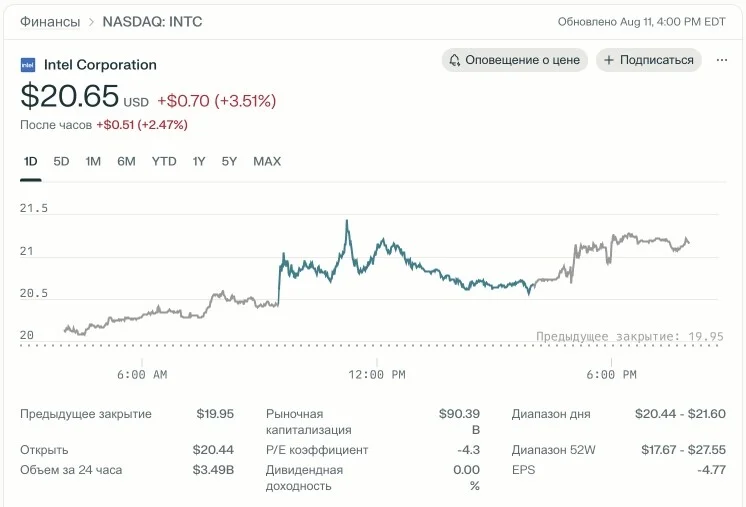Click the EPS label

[523, 470]
